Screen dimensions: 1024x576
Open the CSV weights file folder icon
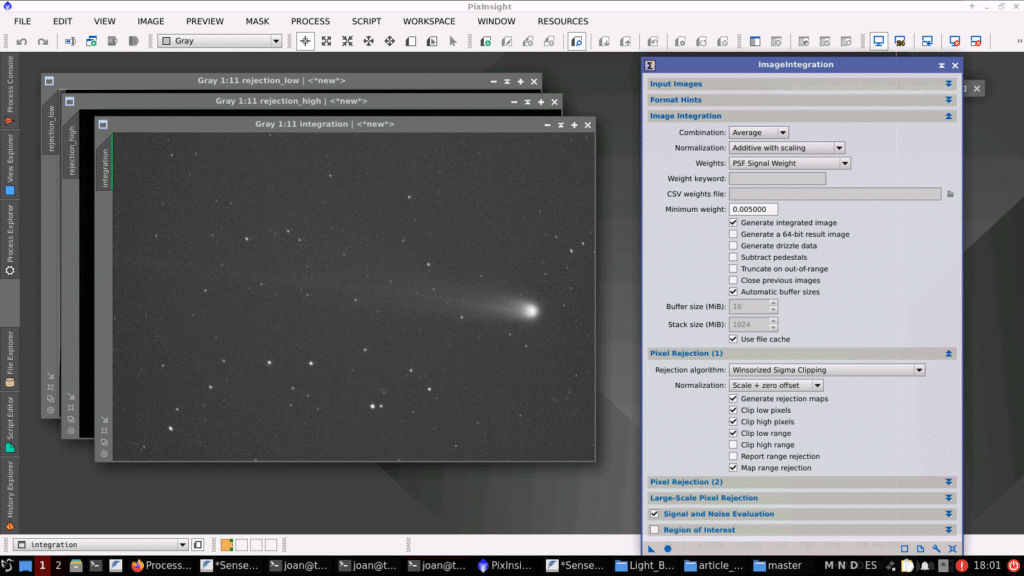[x=951, y=194]
